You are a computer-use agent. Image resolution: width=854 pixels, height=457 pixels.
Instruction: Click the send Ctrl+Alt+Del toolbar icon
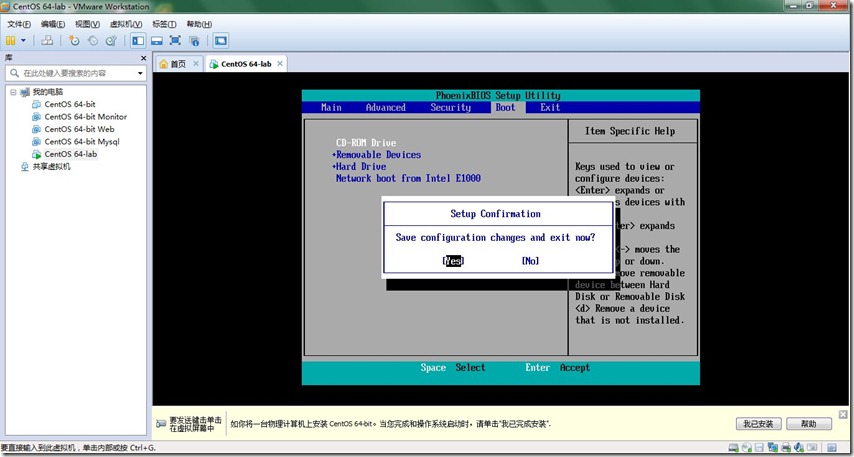(x=47, y=40)
